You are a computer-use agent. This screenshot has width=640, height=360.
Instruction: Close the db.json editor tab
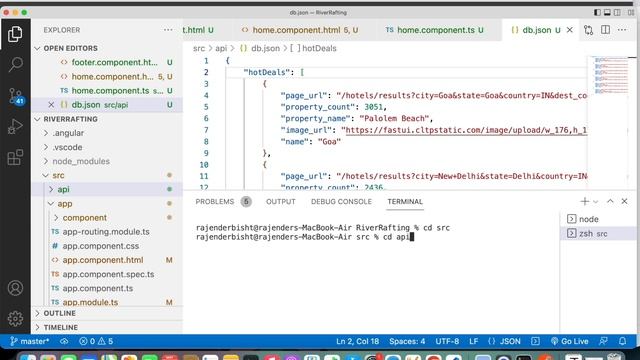tap(570, 30)
